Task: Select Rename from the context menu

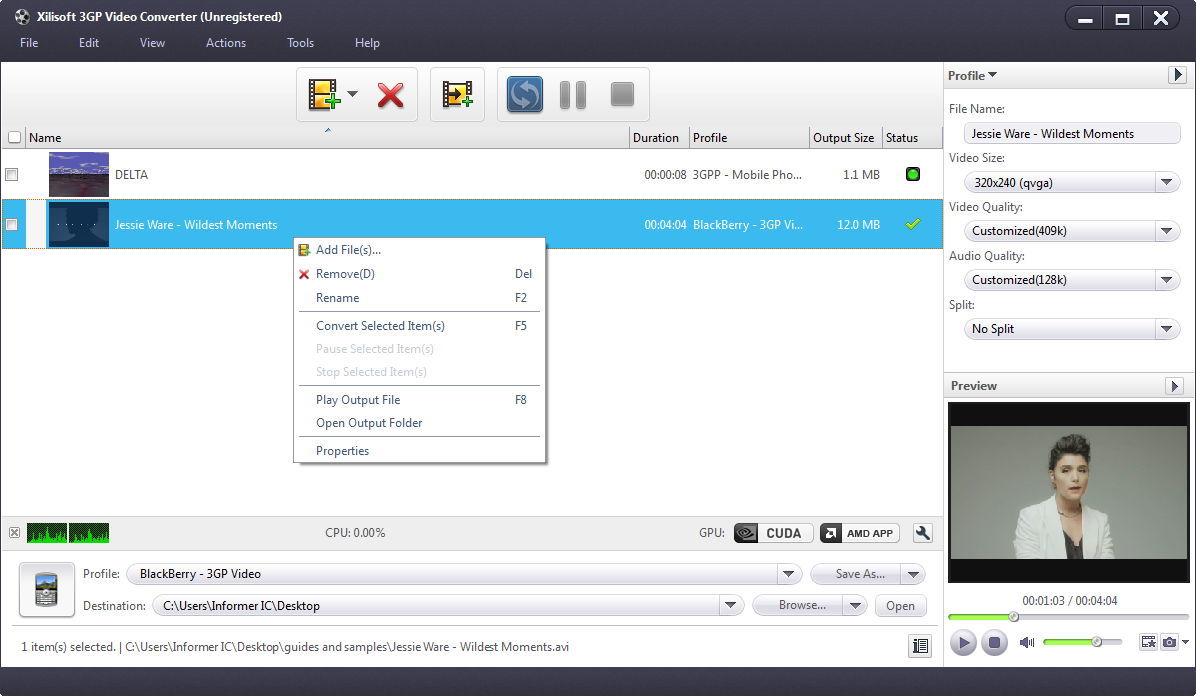Action: point(337,298)
